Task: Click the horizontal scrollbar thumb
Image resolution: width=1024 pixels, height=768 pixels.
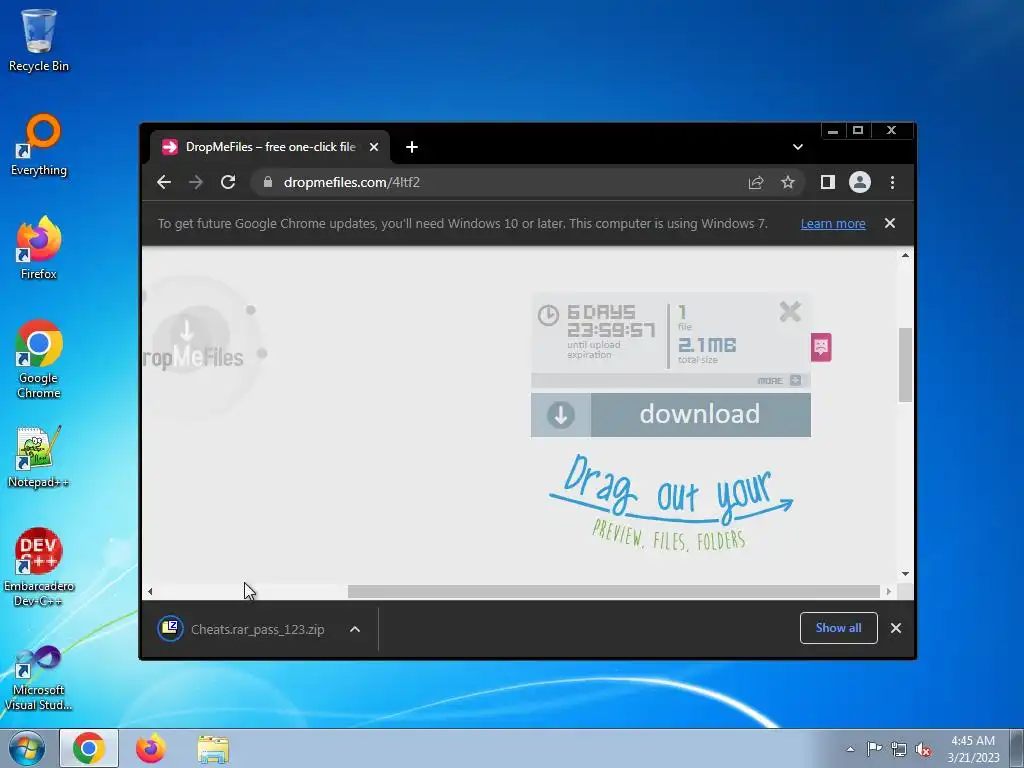Action: [614, 592]
